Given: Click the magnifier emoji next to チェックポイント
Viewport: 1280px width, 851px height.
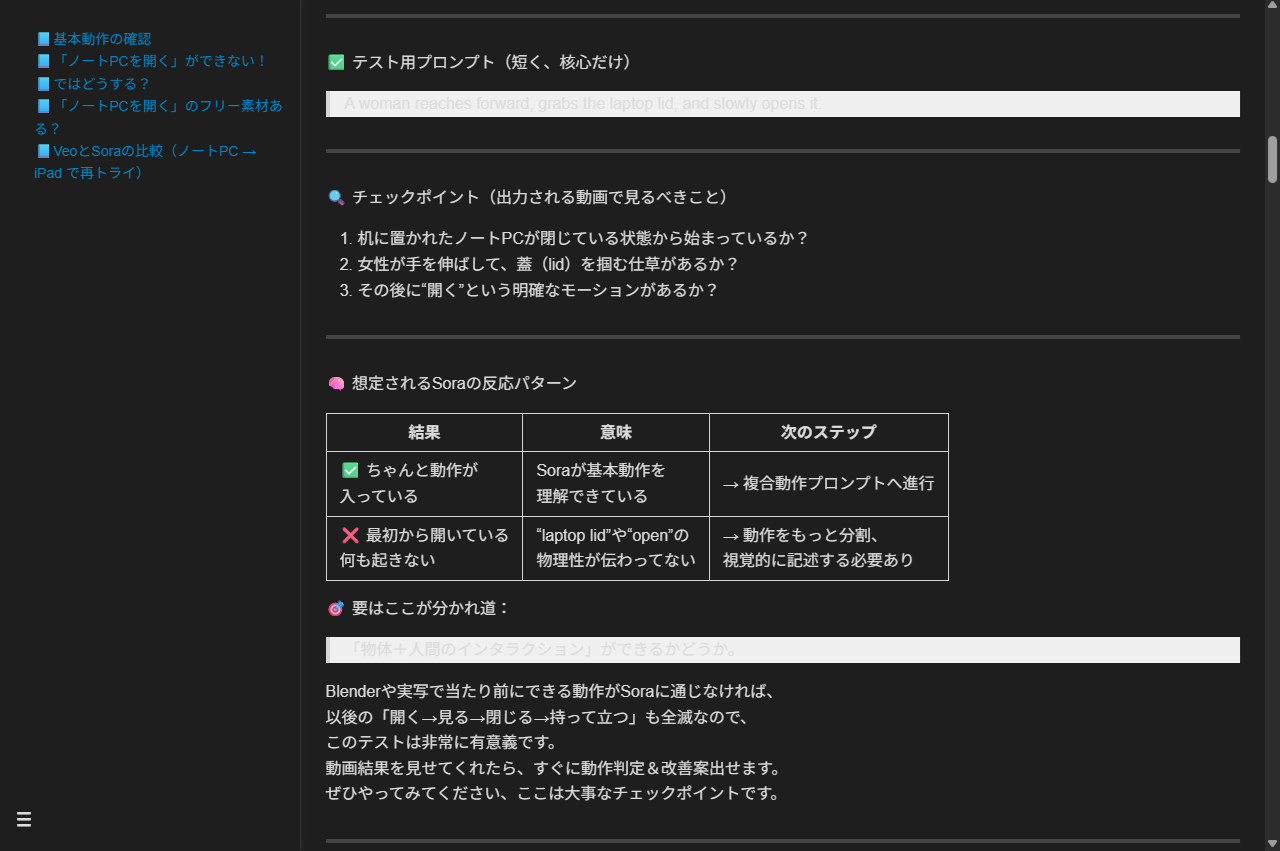Looking at the screenshot, I should pyautogui.click(x=336, y=198).
